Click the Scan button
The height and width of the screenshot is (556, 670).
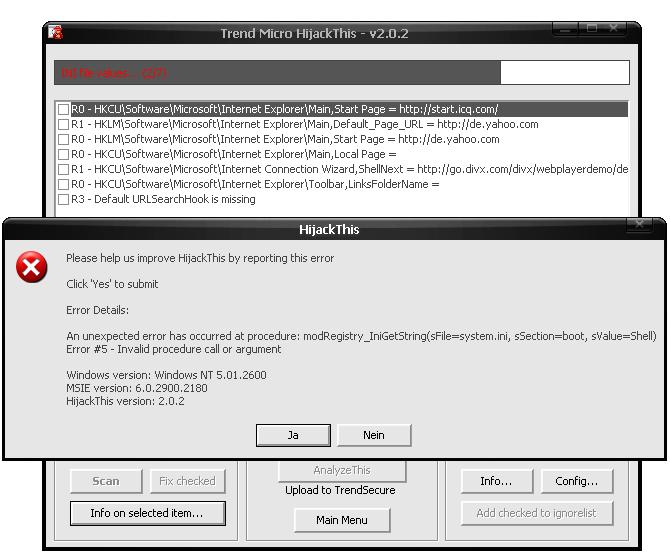point(106,481)
